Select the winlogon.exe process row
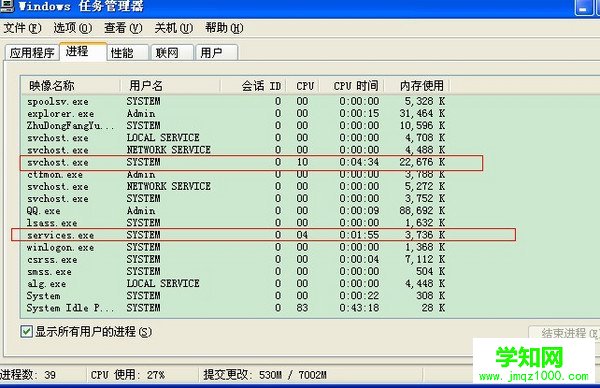Viewport: 600px width, 388px height. [x=235, y=247]
